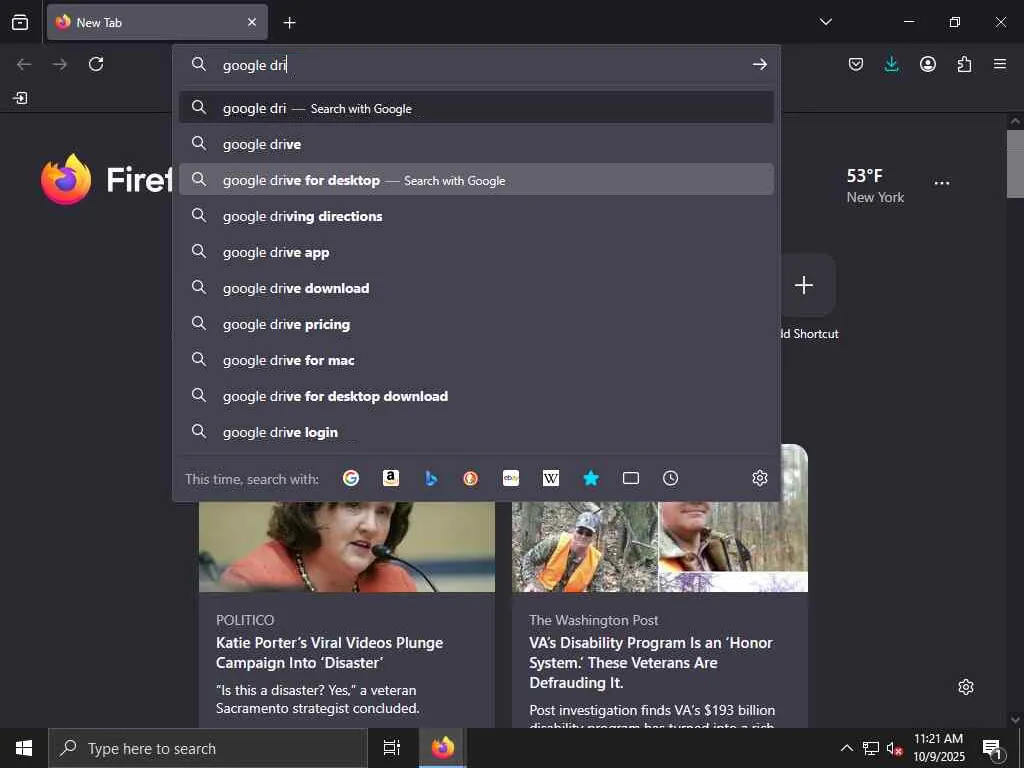
Task: Choose the 'google drive for mac' suggestion
Action: tap(476, 359)
